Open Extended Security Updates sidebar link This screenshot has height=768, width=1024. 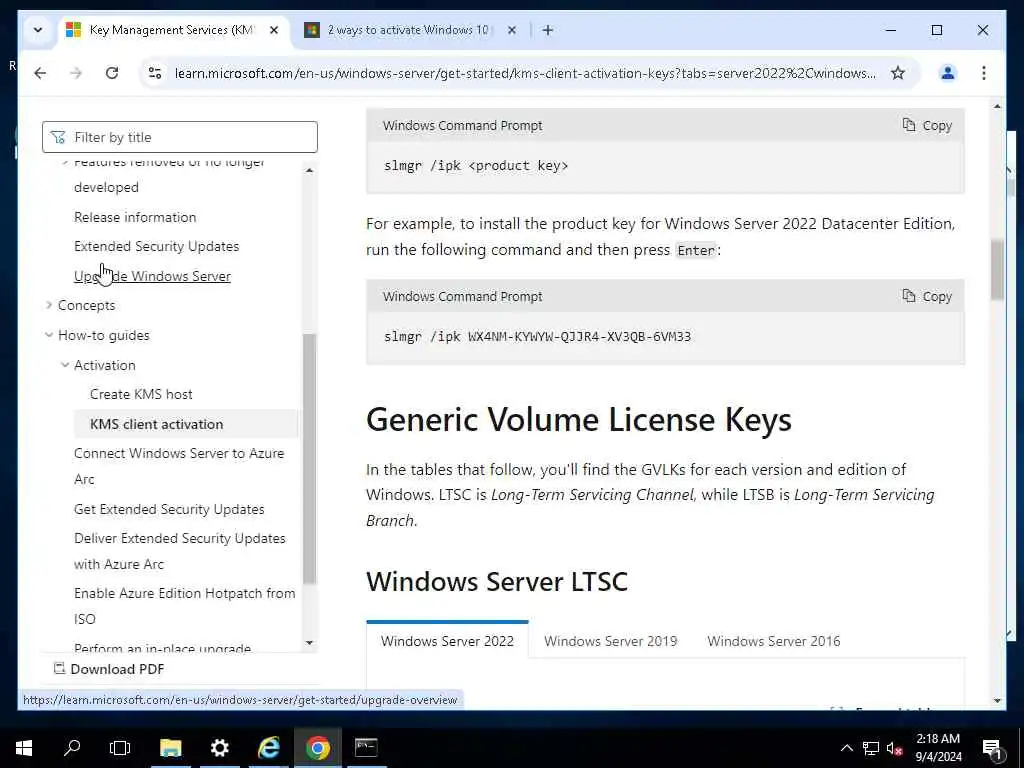[x=157, y=246]
